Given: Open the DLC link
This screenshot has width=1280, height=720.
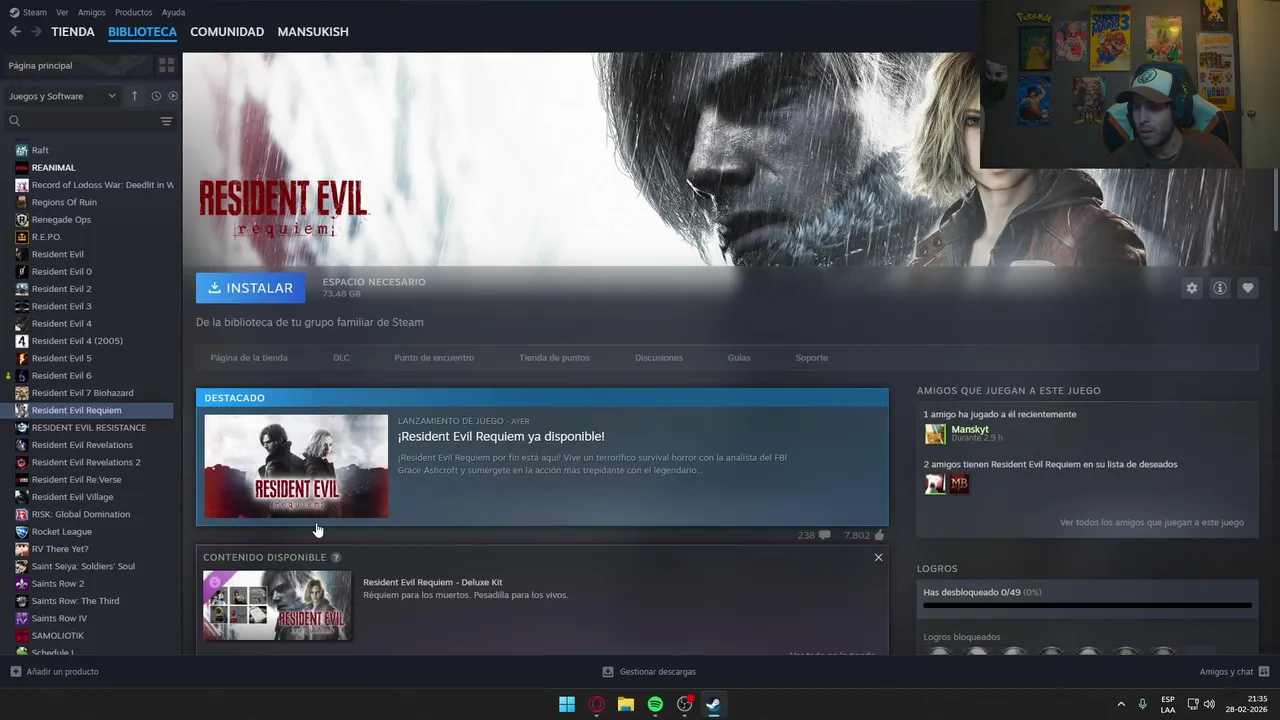Looking at the screenshot, I should (341, 358).
